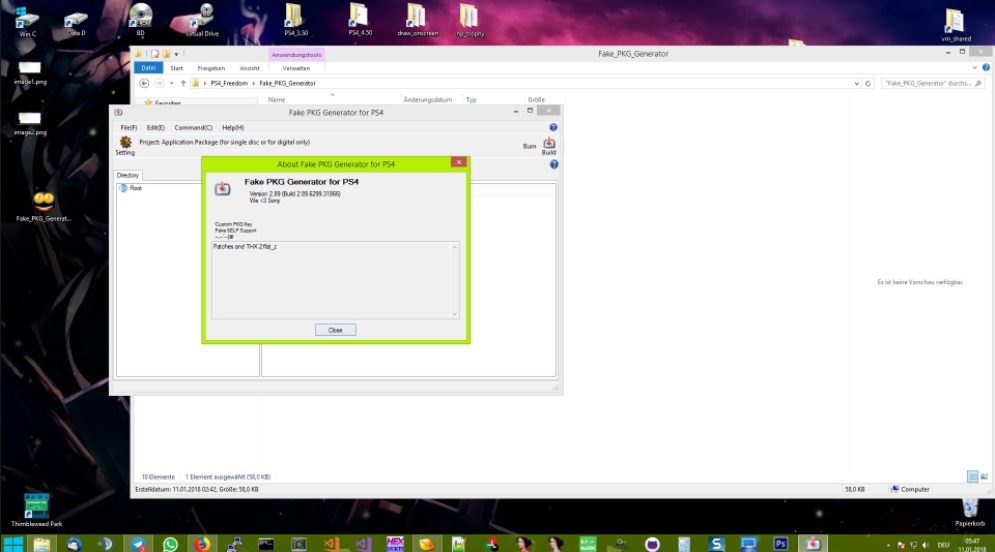Sort by the Größe column header
Image resolution: width=995 pixels, height=552 pixels.
(536, 100)
